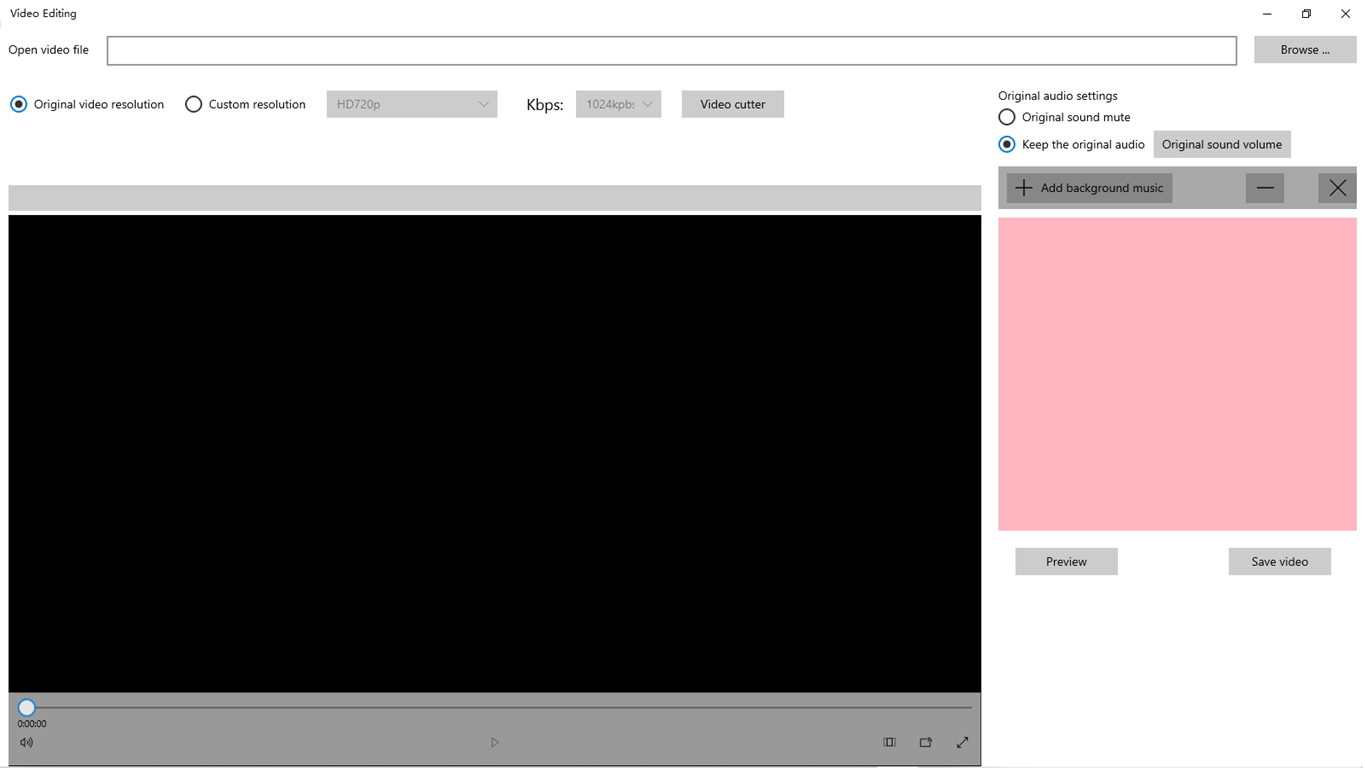Click the cast to device icon
The height and width of the screenshot is (768, 1365).
click(x=925, y=742)
